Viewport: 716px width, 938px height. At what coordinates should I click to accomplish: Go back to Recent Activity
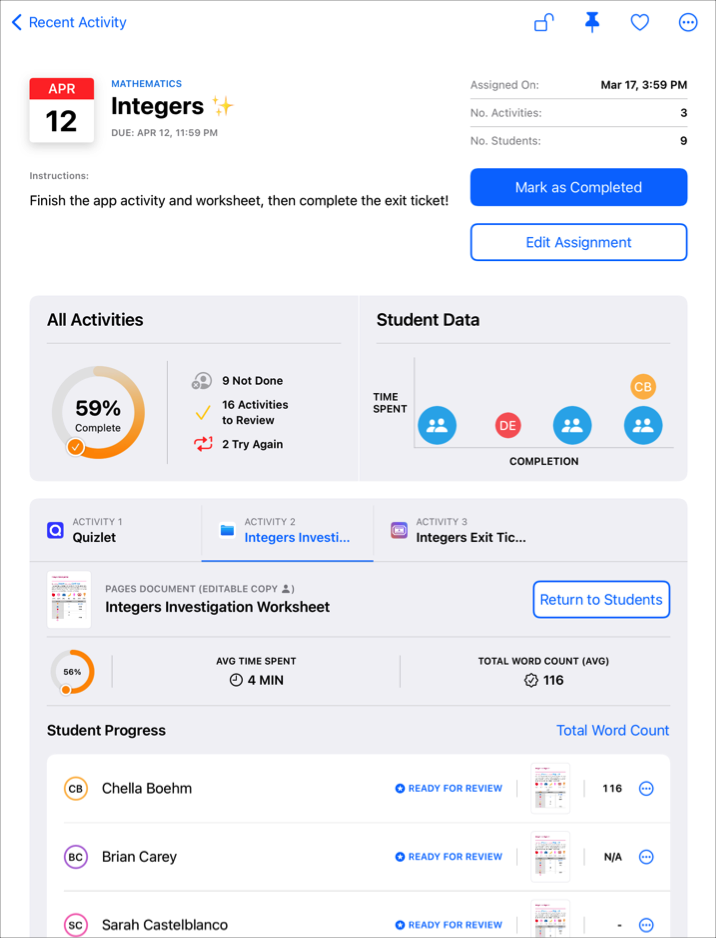69,22
